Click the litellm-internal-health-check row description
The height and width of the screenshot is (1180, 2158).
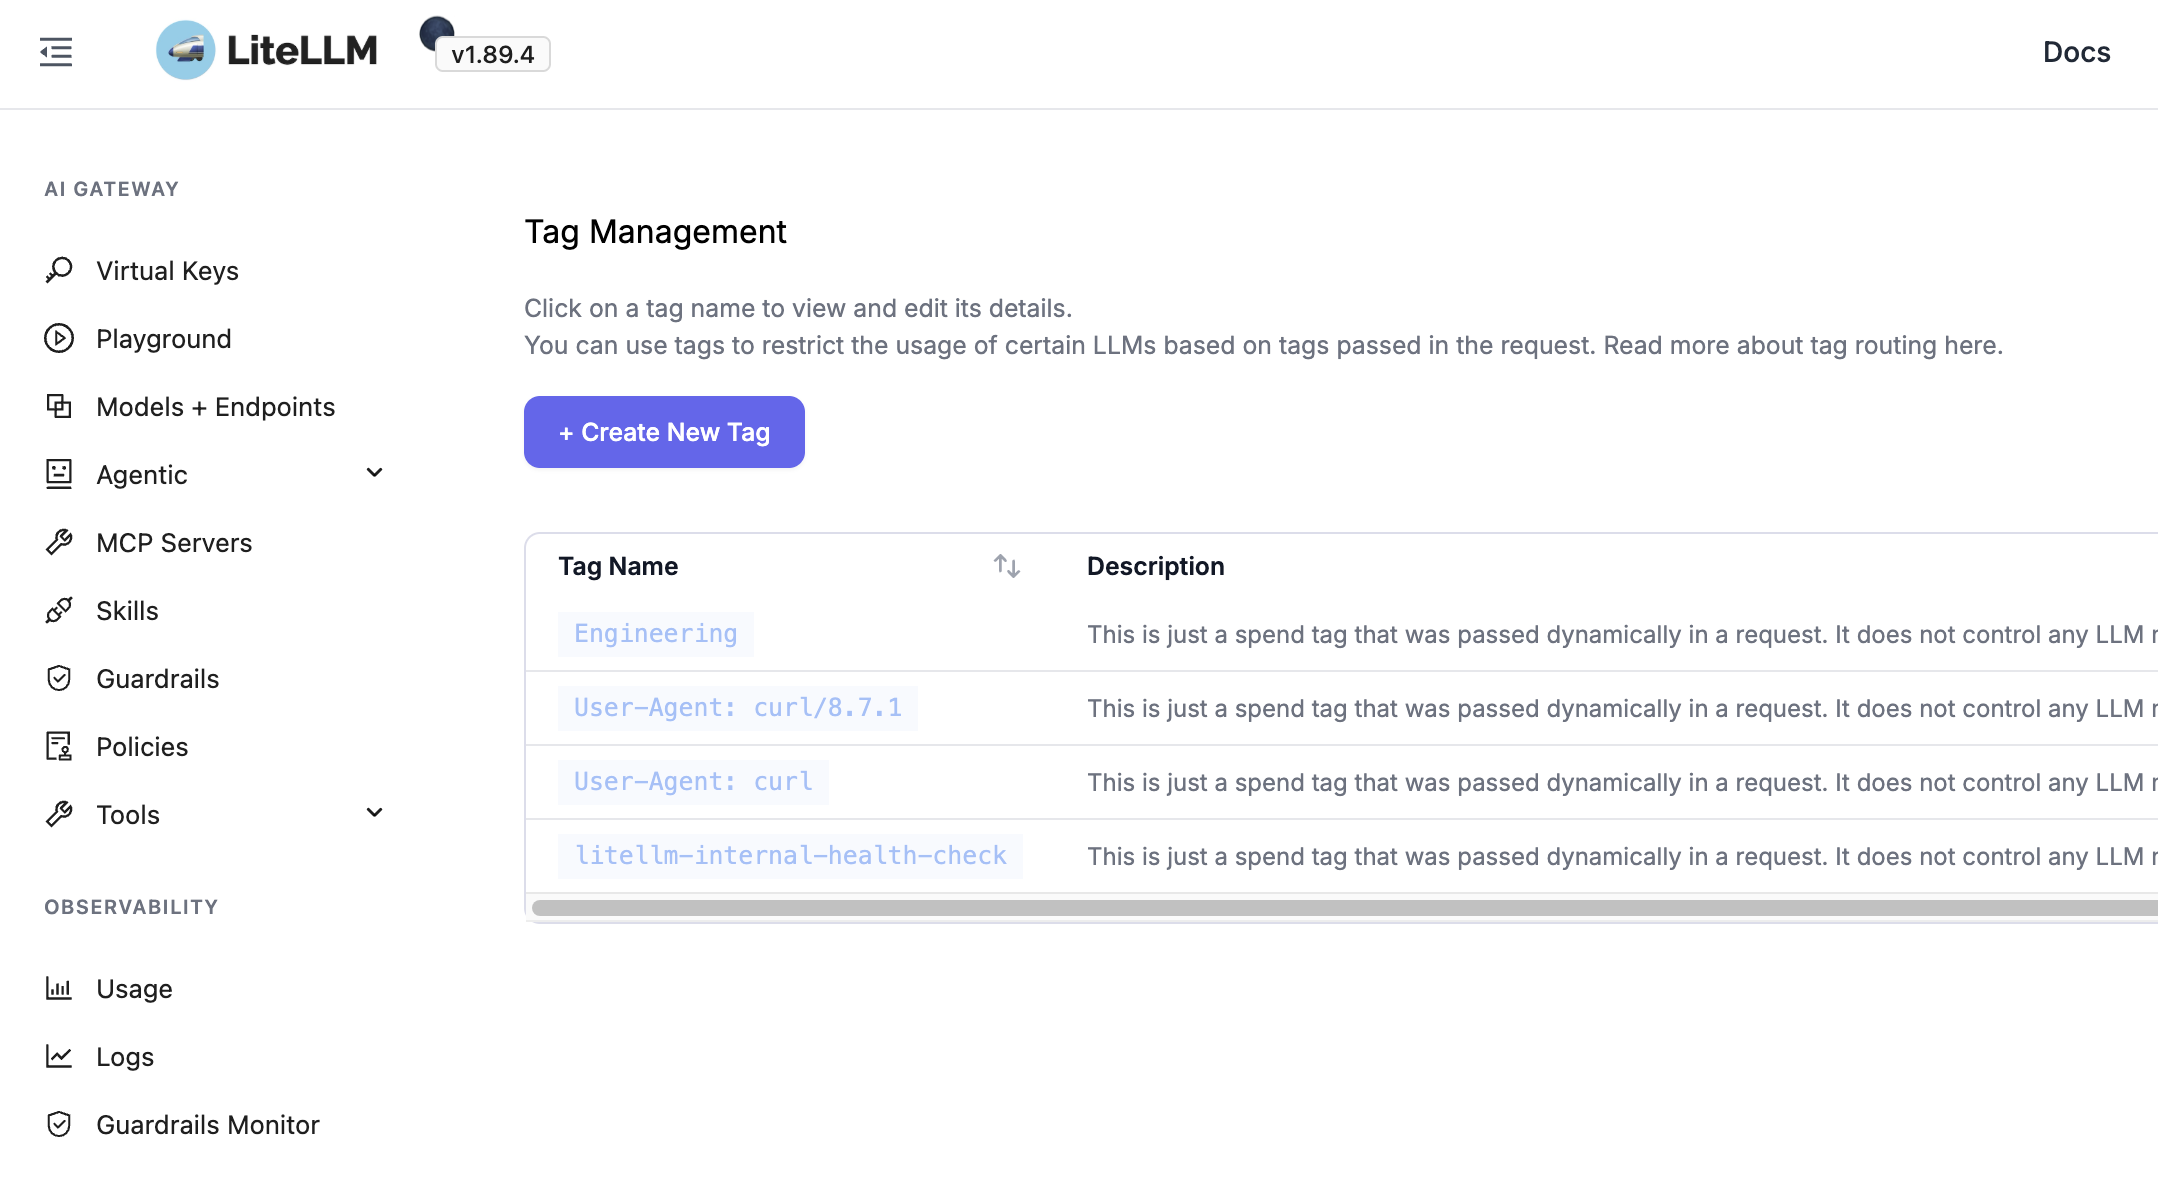[x=1622, y=856]
